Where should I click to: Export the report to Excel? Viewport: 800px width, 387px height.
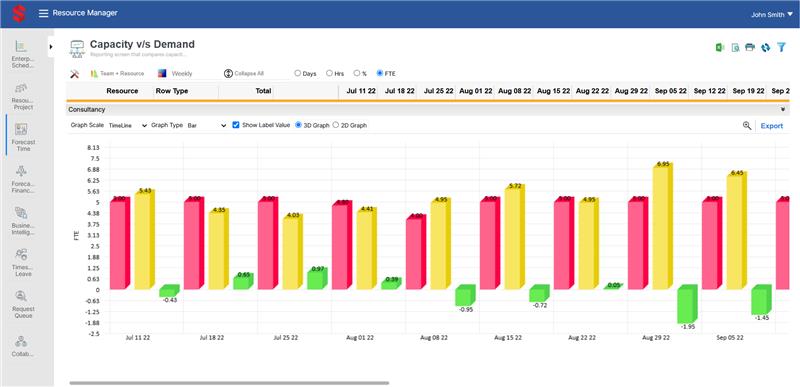(720, 47)
